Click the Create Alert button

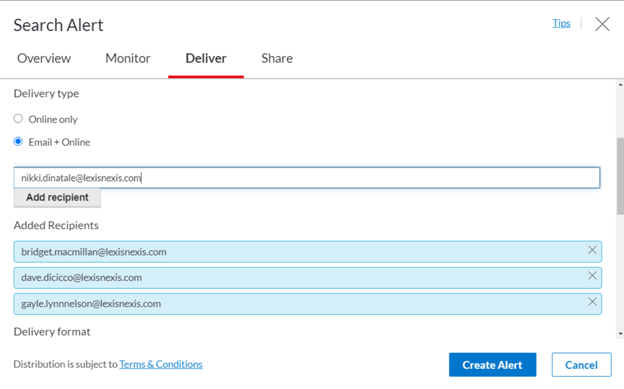(x=492, y=365)
